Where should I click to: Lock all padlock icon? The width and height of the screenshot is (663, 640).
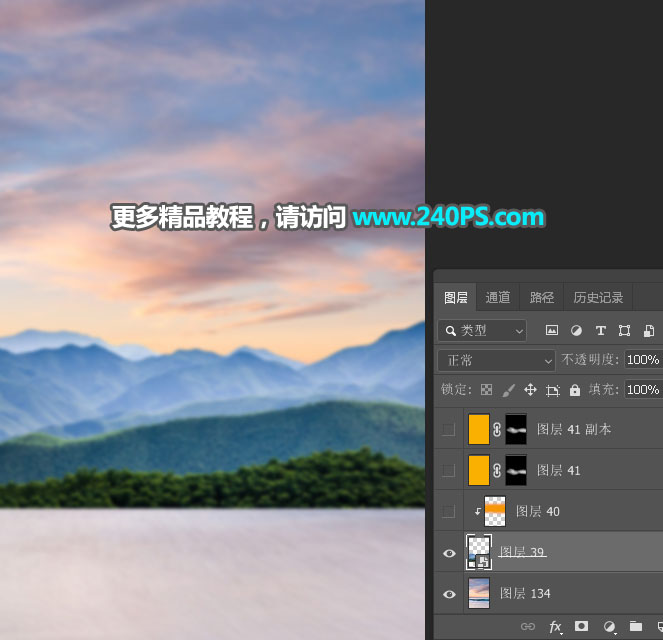point(575,390)
